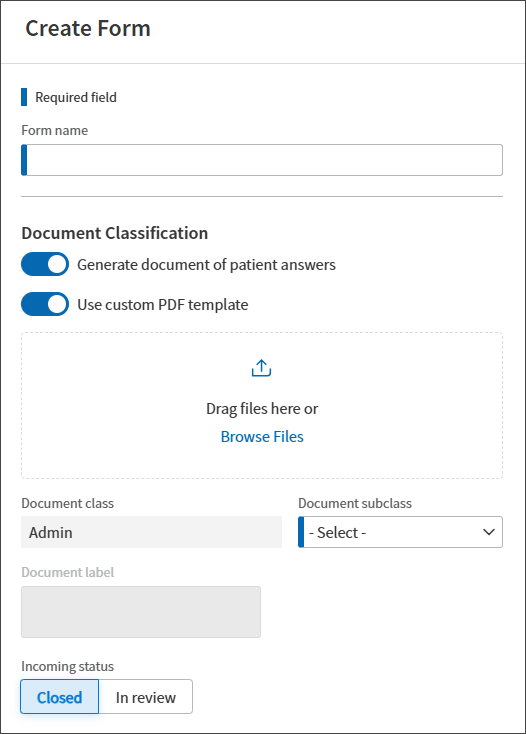The height and width of the screenshot is (734, 526).
Task: Click the Incoming status label
Action: point(67,666)
